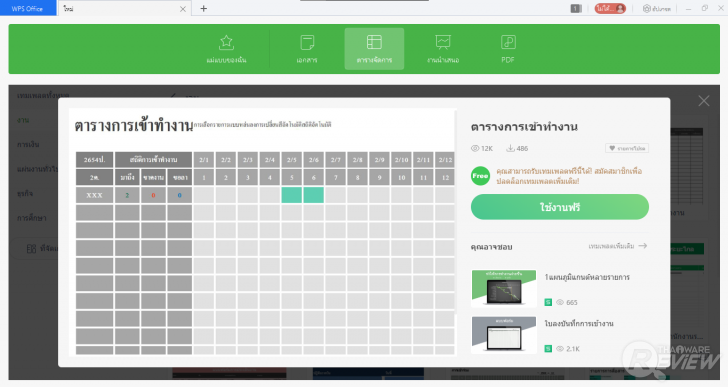Image resolution: width=728 pixels, height=387 pixels.
Task: Open the settings hexagon icon
Action: 646,8
